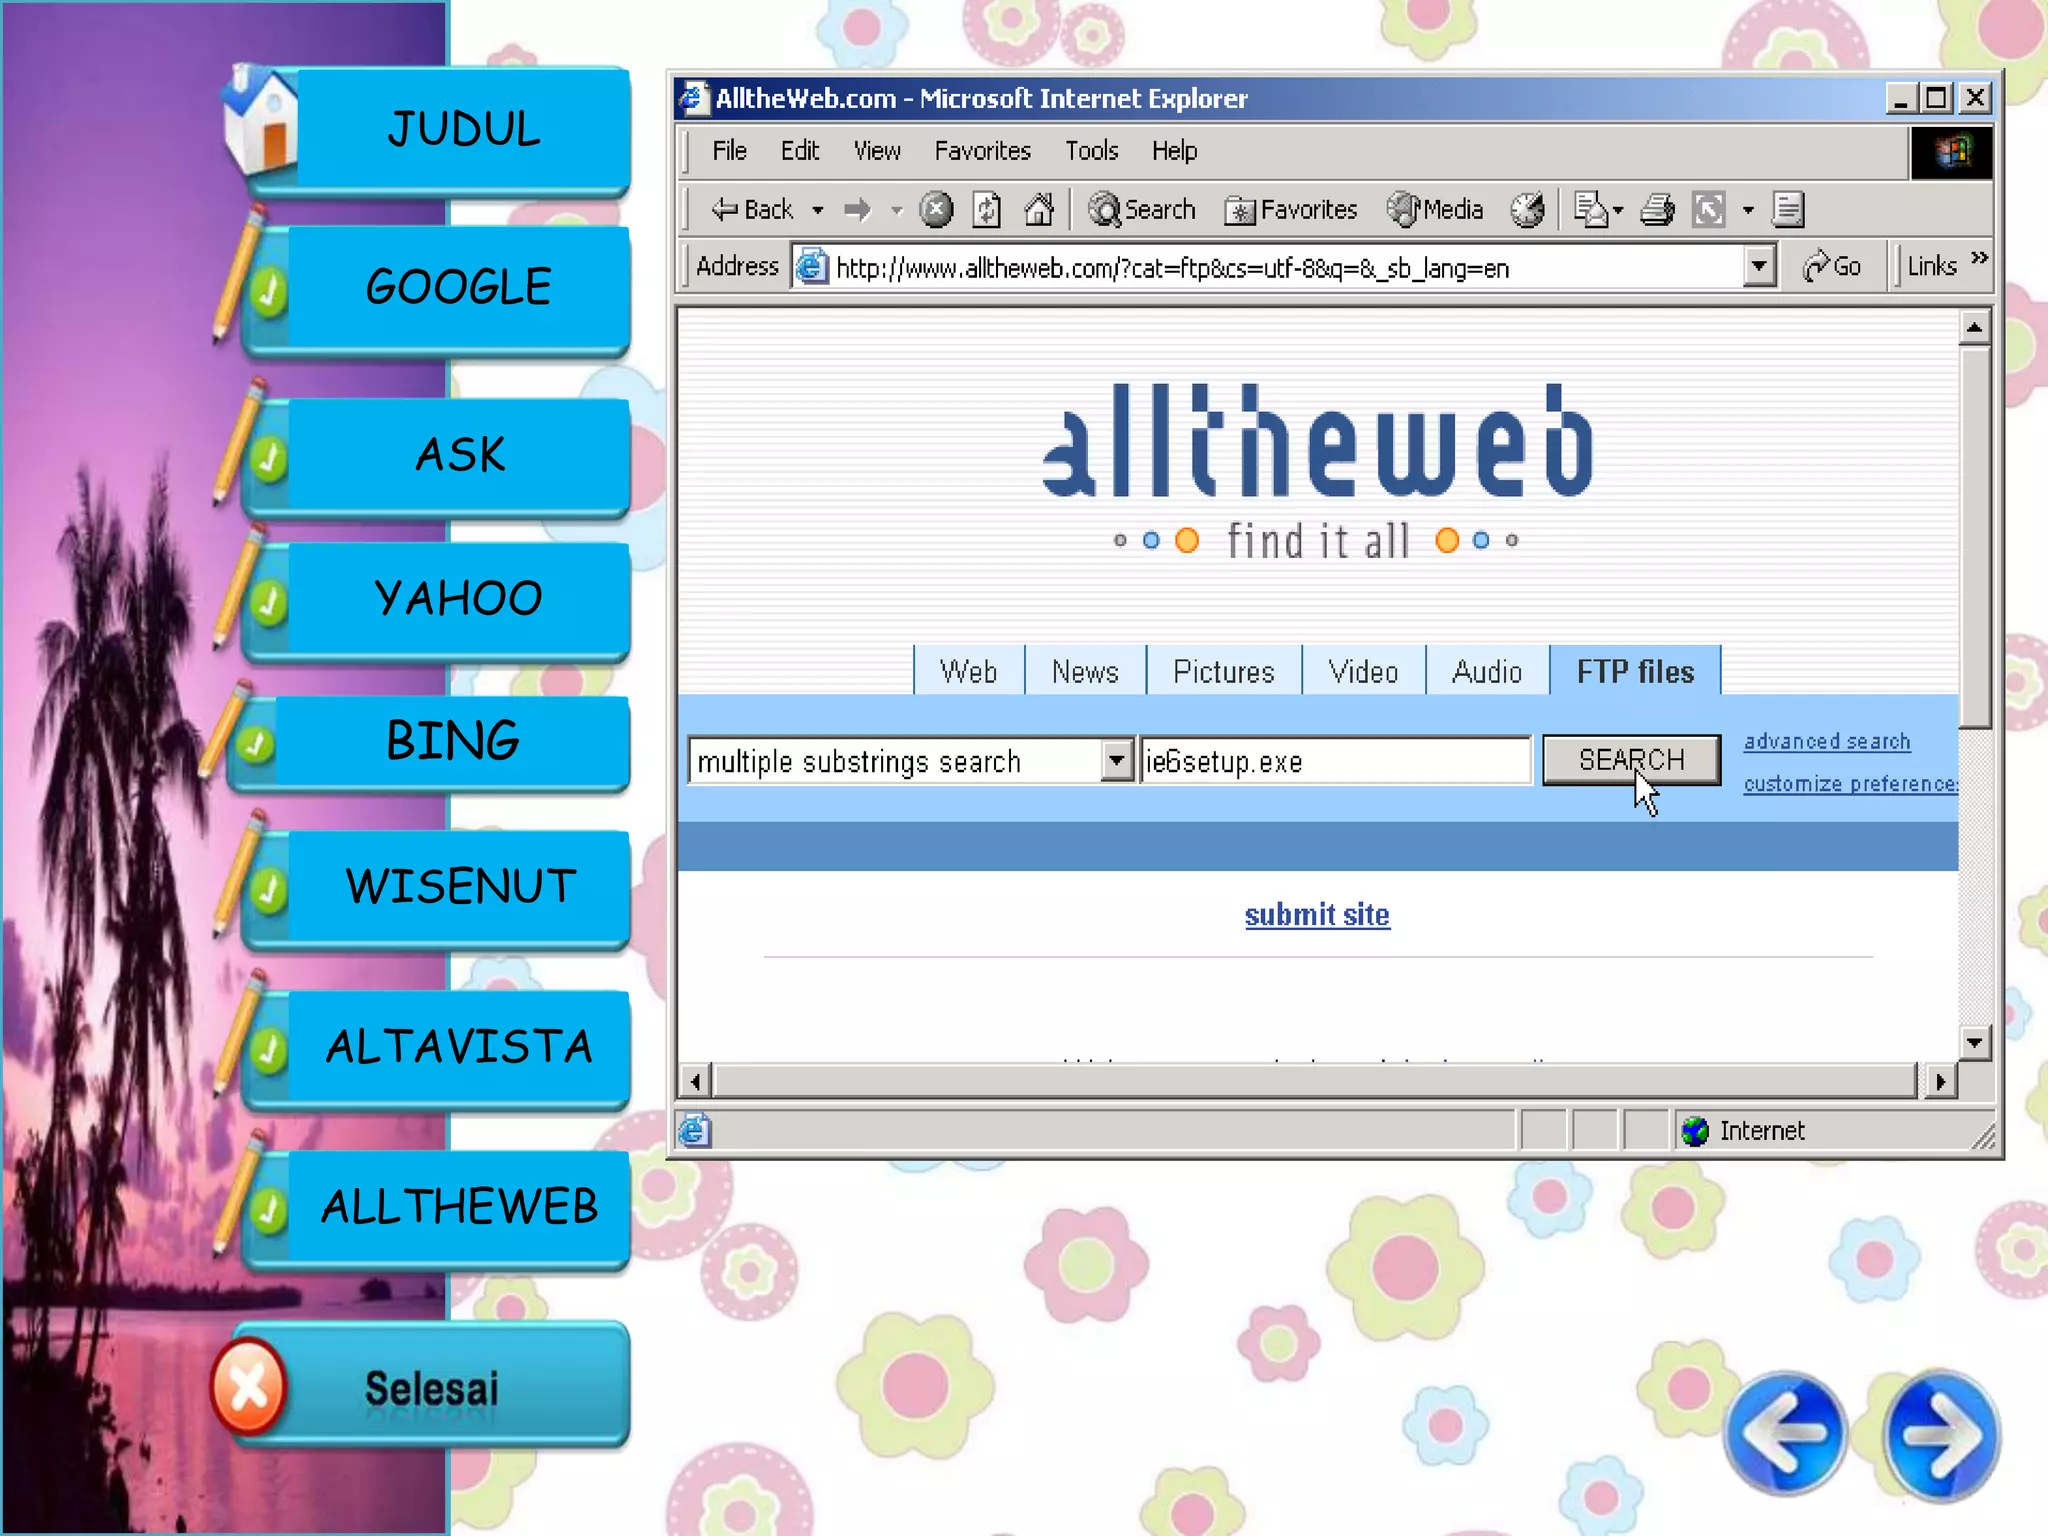This screenshot has width=2048, height=1536.
Task: Click the Refresh page icon
Action: click(987, 209)
